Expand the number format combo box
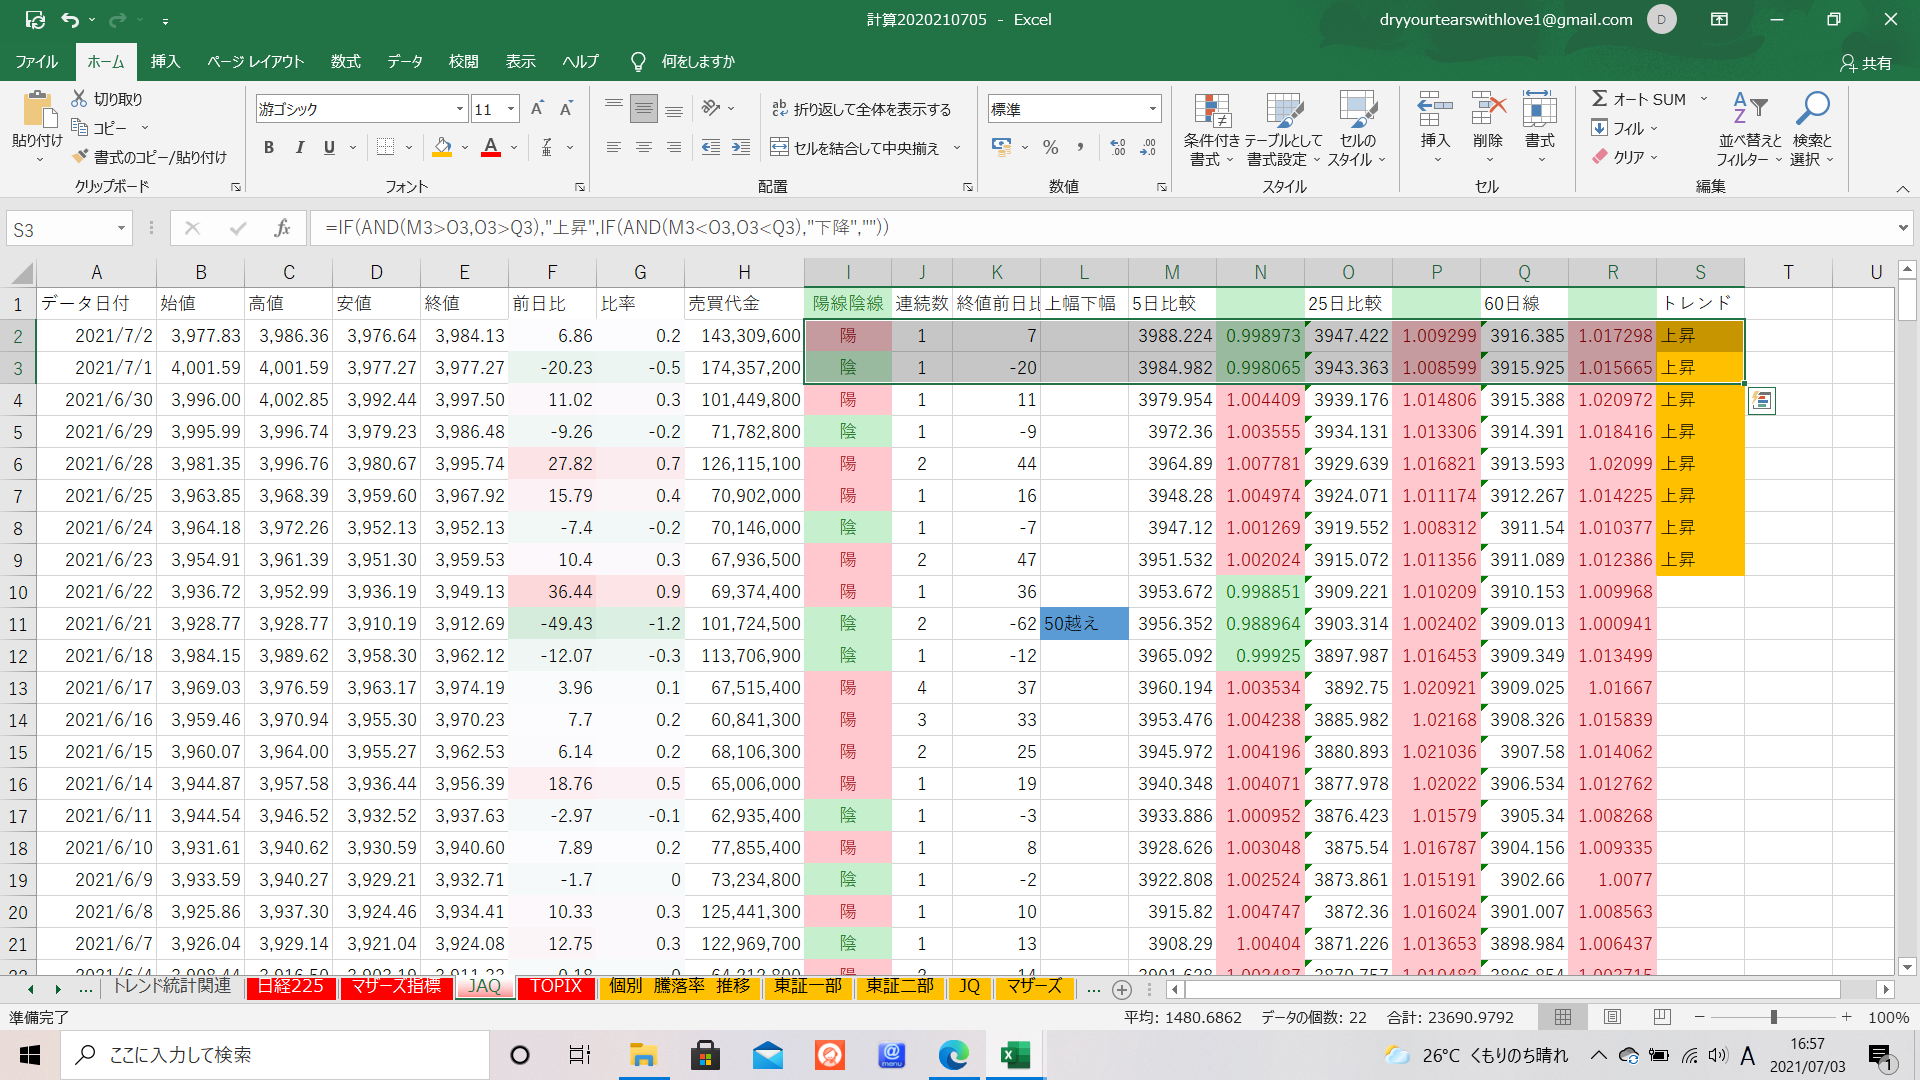Screen dimensions: 1920x1080 1152,109
